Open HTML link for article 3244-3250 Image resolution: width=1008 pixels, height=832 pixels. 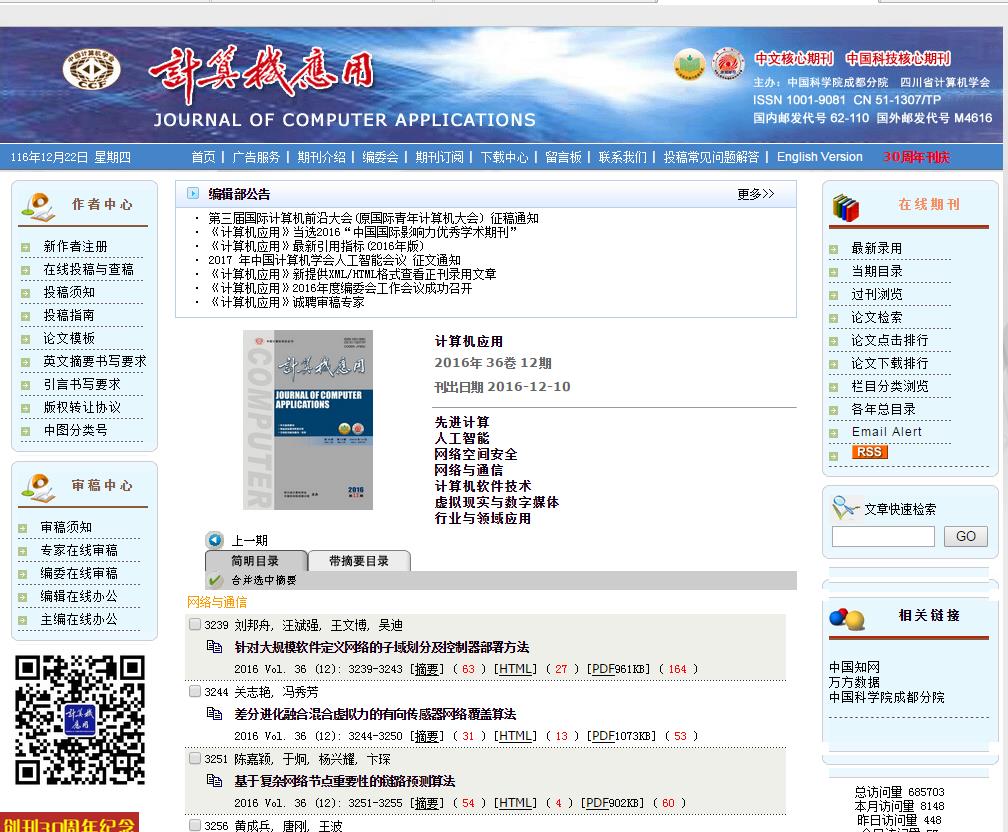click(515, 736)
